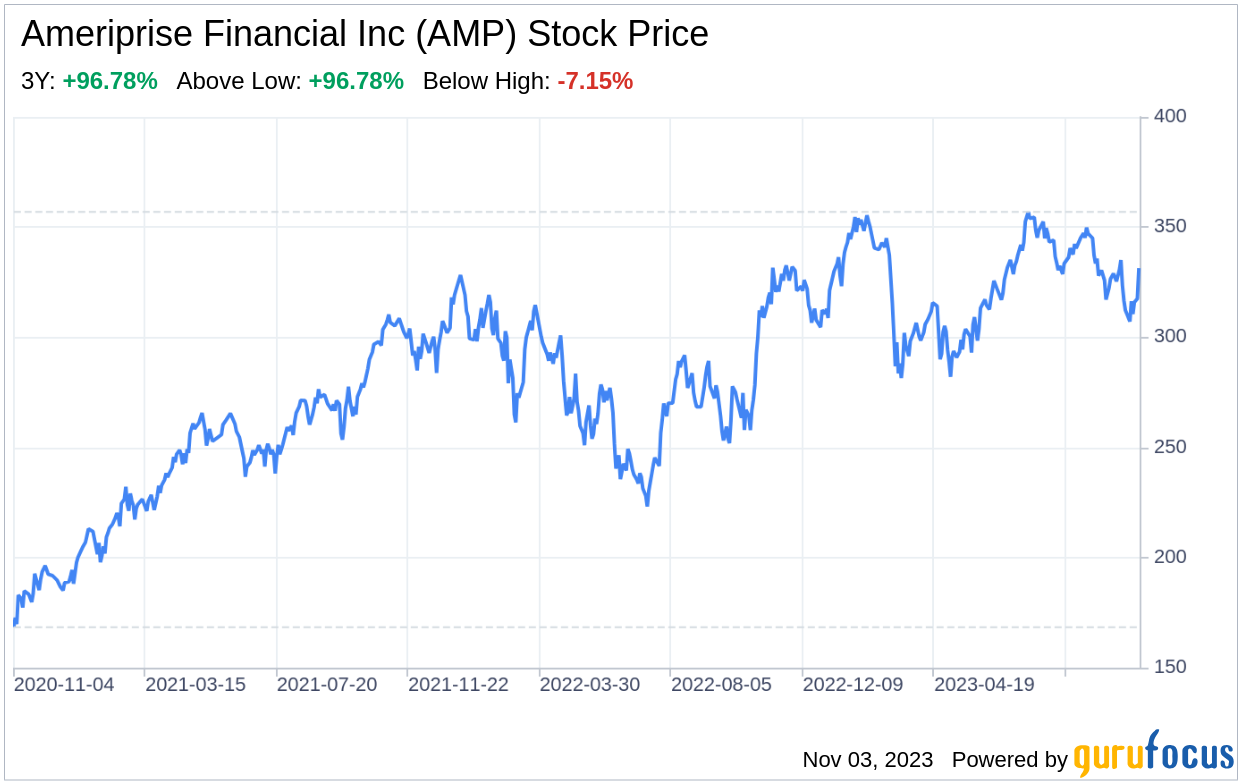1242x784 pixels.
Task: Click the 2022-03-30 date axis label
Action: tap(590, 685)
